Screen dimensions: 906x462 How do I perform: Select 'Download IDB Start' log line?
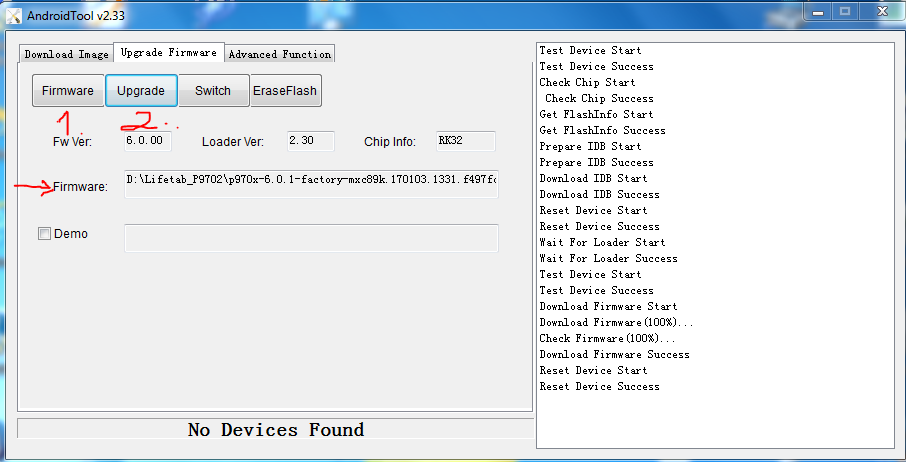tap(593, 178)
